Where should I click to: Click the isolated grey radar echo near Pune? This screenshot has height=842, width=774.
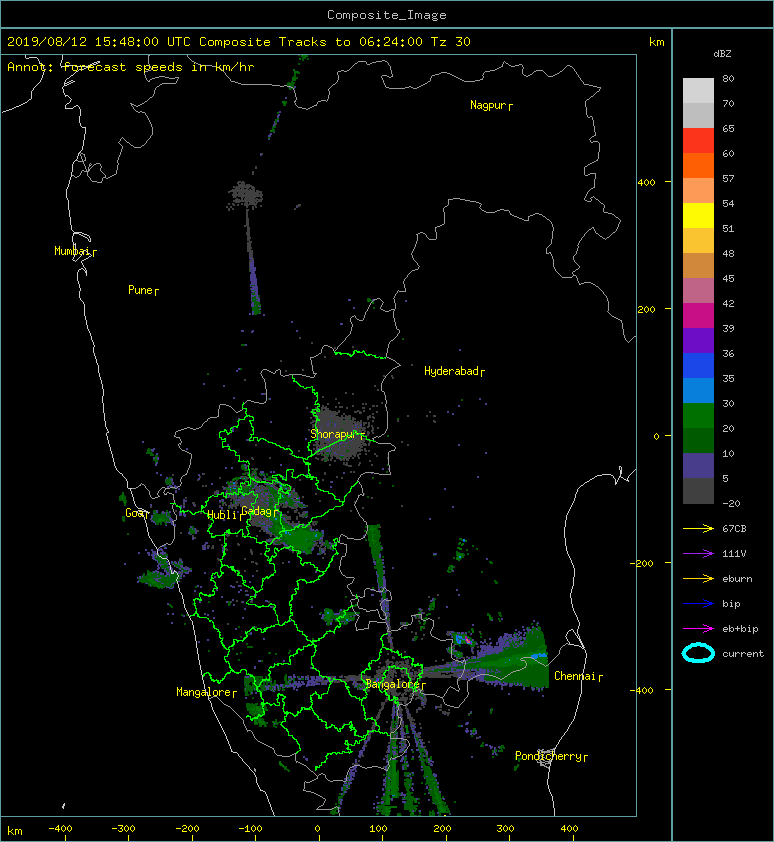click(245, 195)
